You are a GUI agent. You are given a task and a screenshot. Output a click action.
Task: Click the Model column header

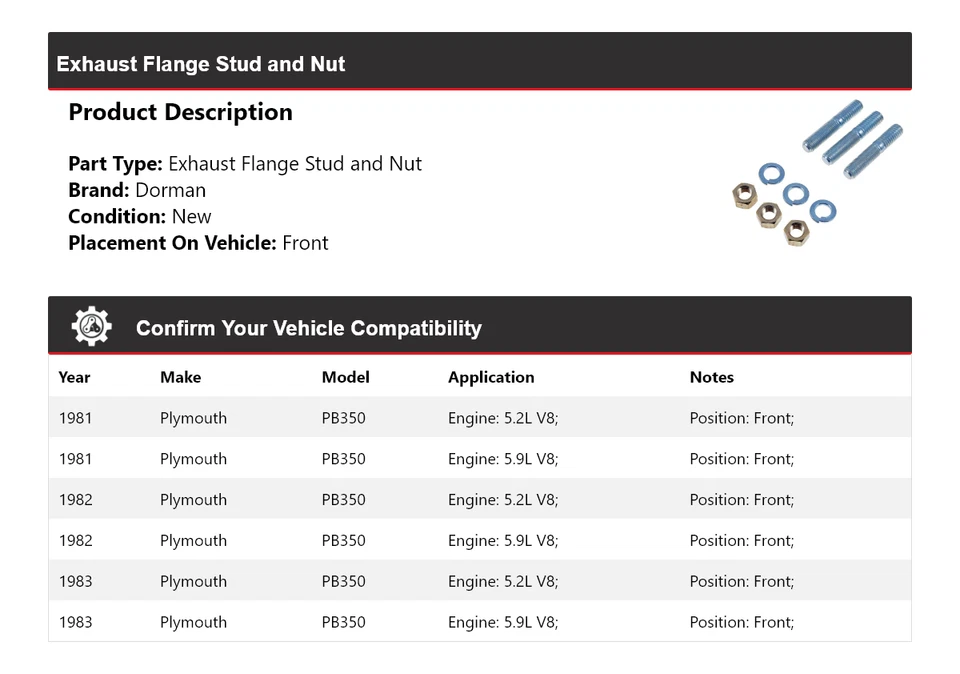point(345,377)
